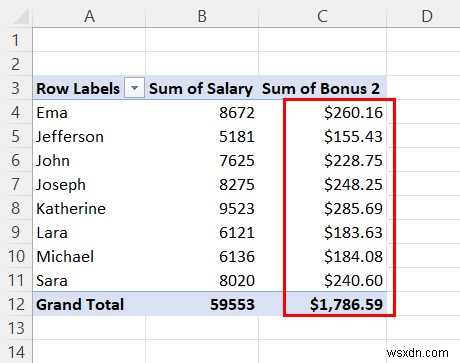Open the Row Labels filter dropdown
460x363 pixels.
point(134,88)
